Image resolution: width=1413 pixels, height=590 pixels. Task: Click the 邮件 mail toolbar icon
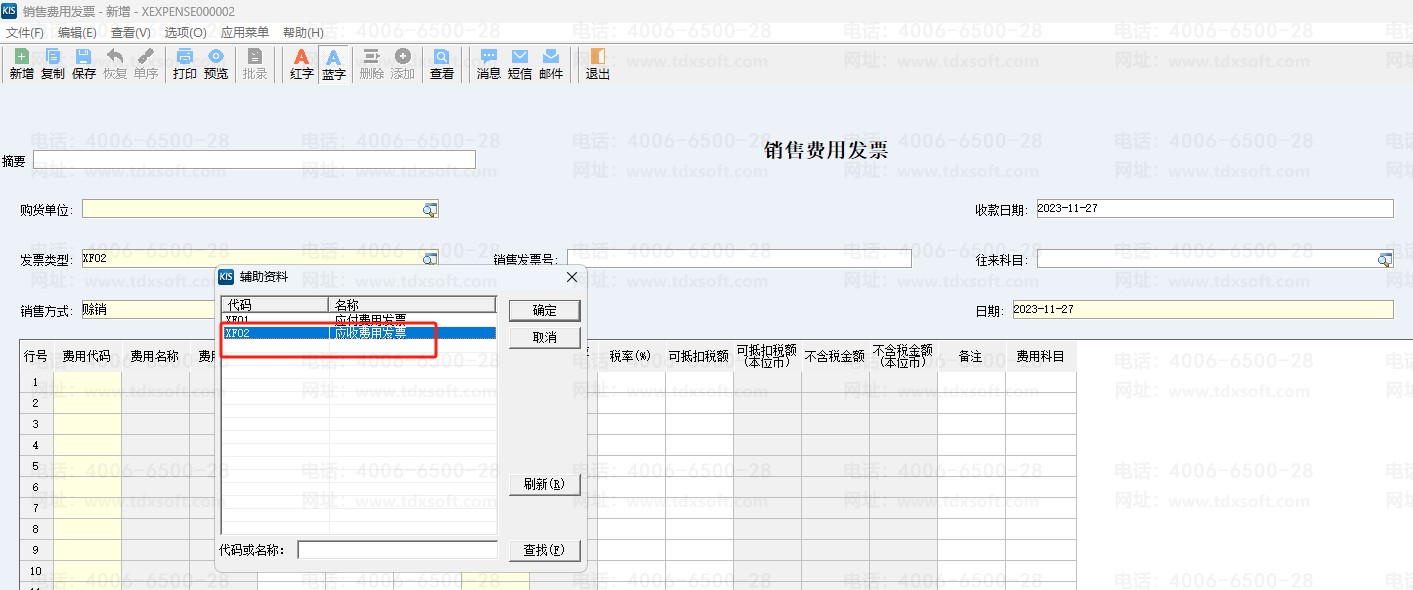[551, 64]
